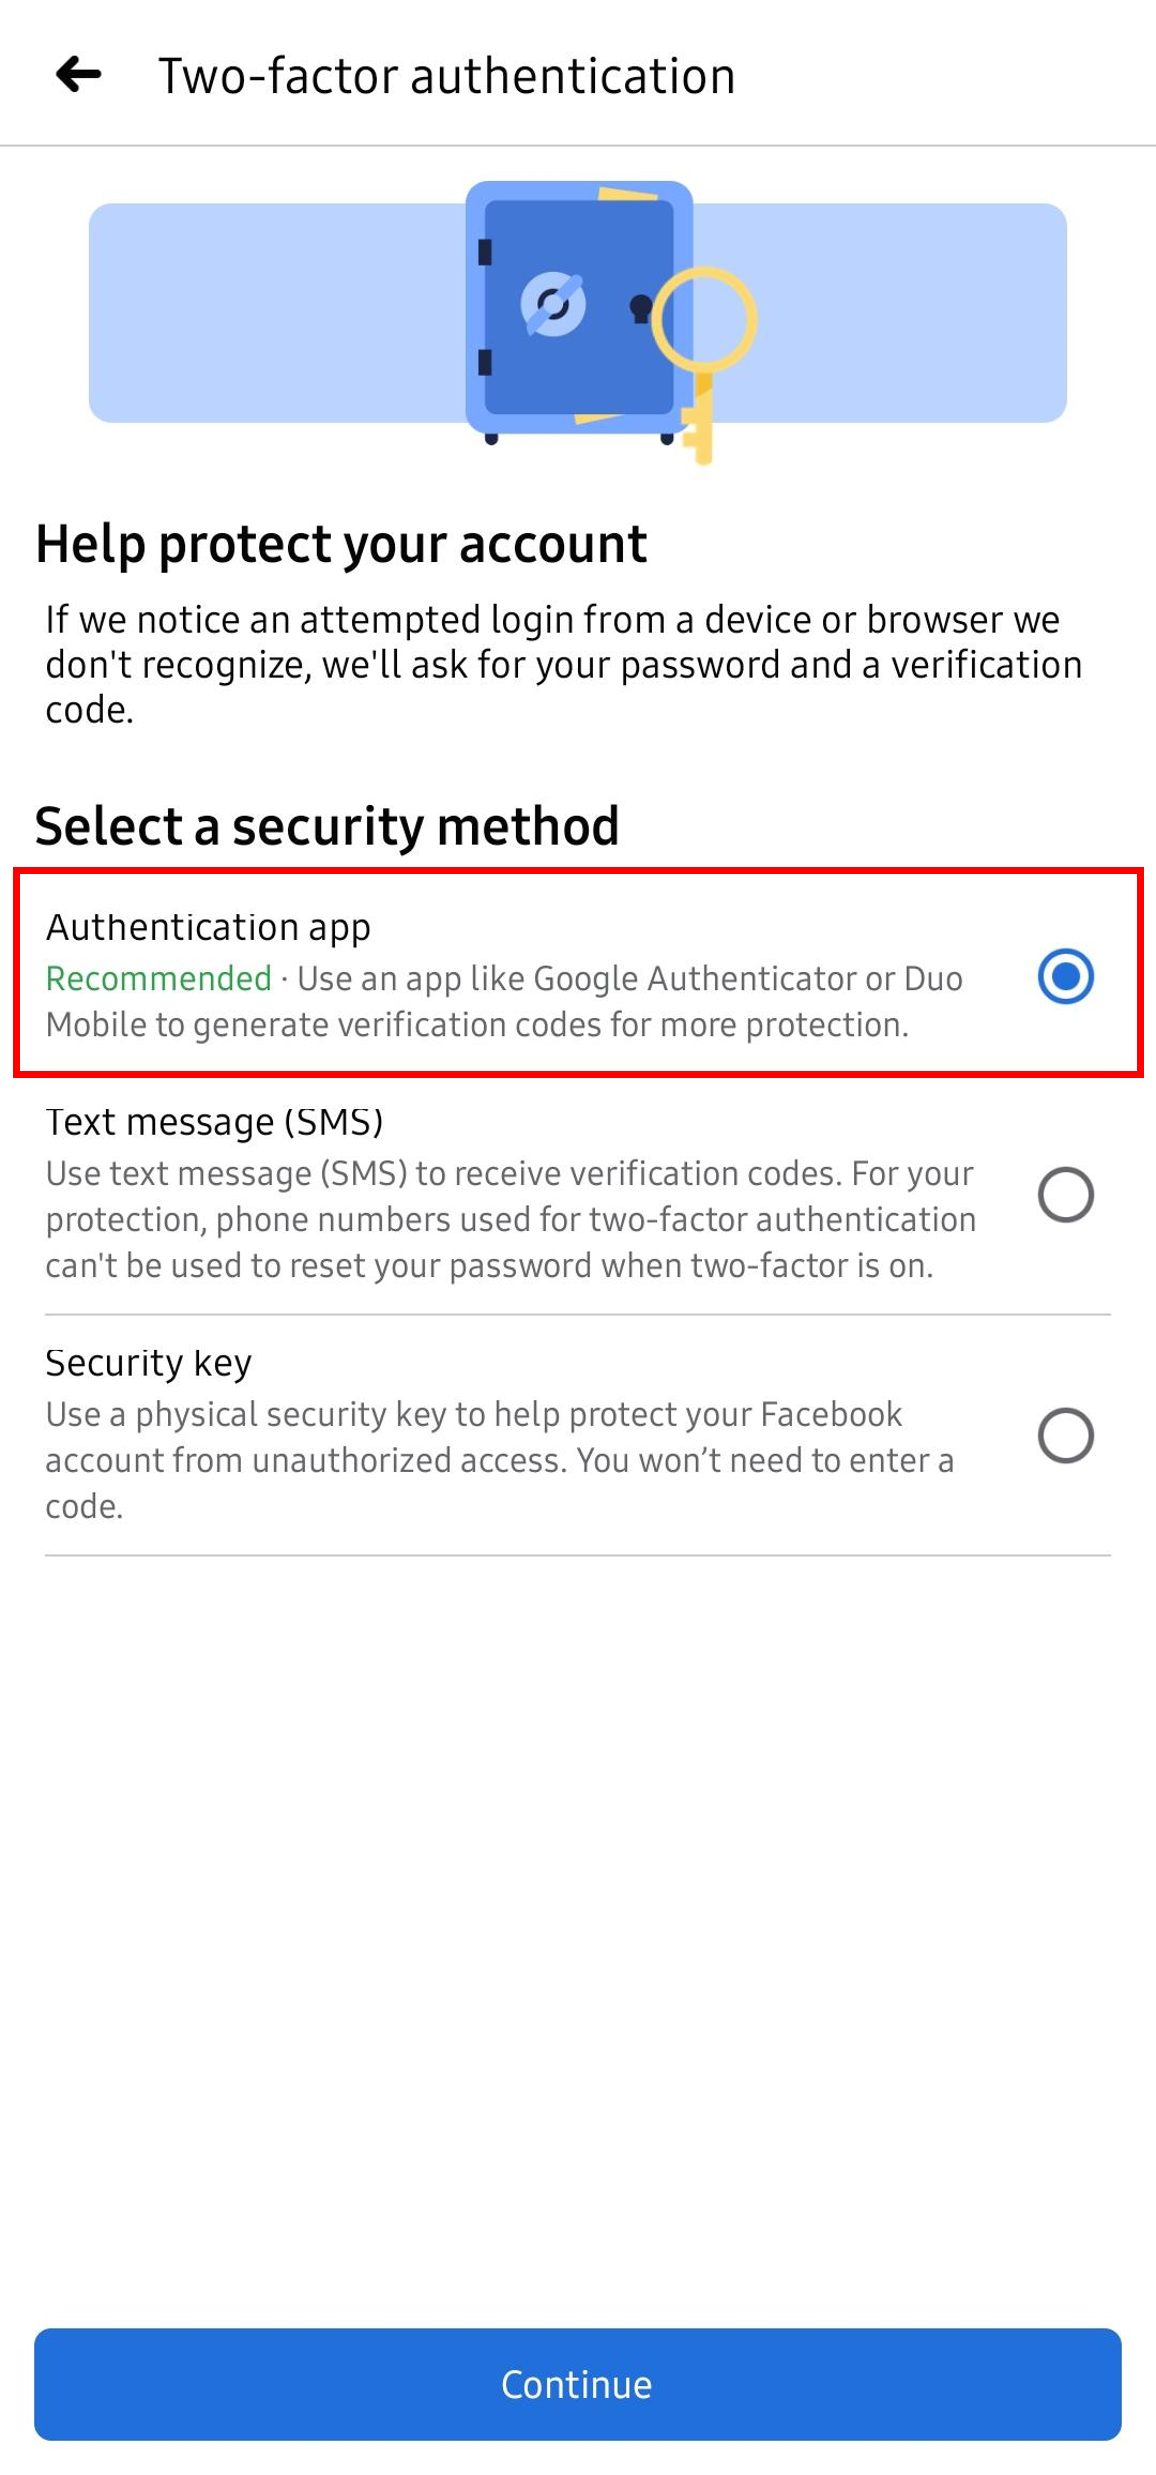Image resolution: width=1156 pixels, height=2475 pixels.
Task: Select the Text message (SMS) radio button
Action: coord(1065,1194)
